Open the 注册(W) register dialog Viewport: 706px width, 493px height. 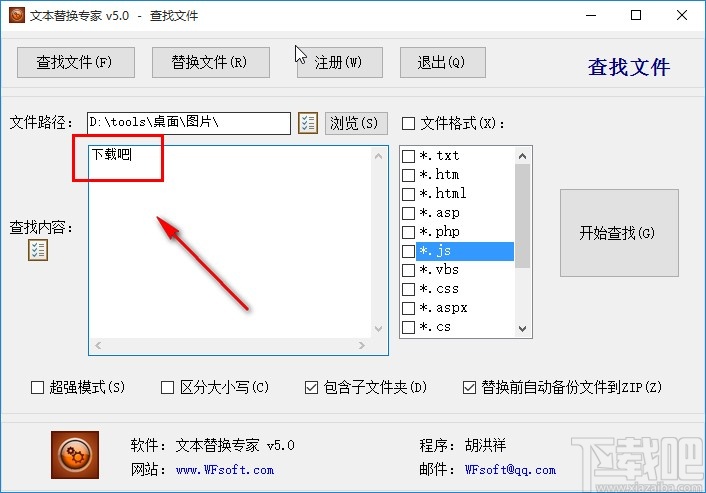pyautogui.click(x=340, y=62)
